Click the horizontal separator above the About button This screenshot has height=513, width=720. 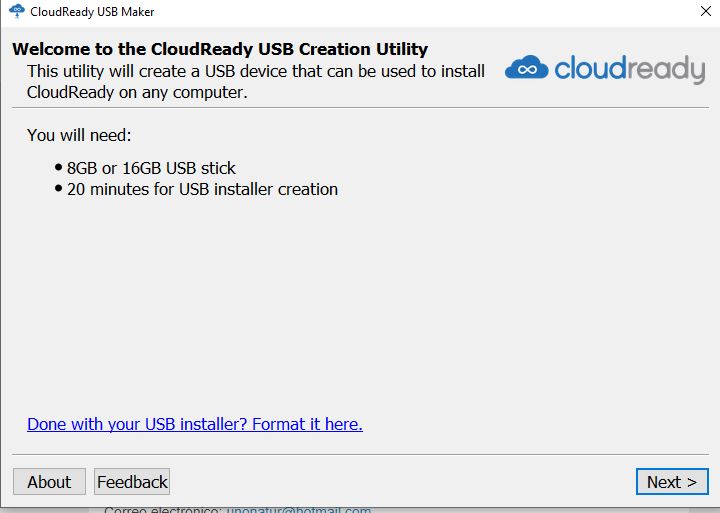coord(360,455)
